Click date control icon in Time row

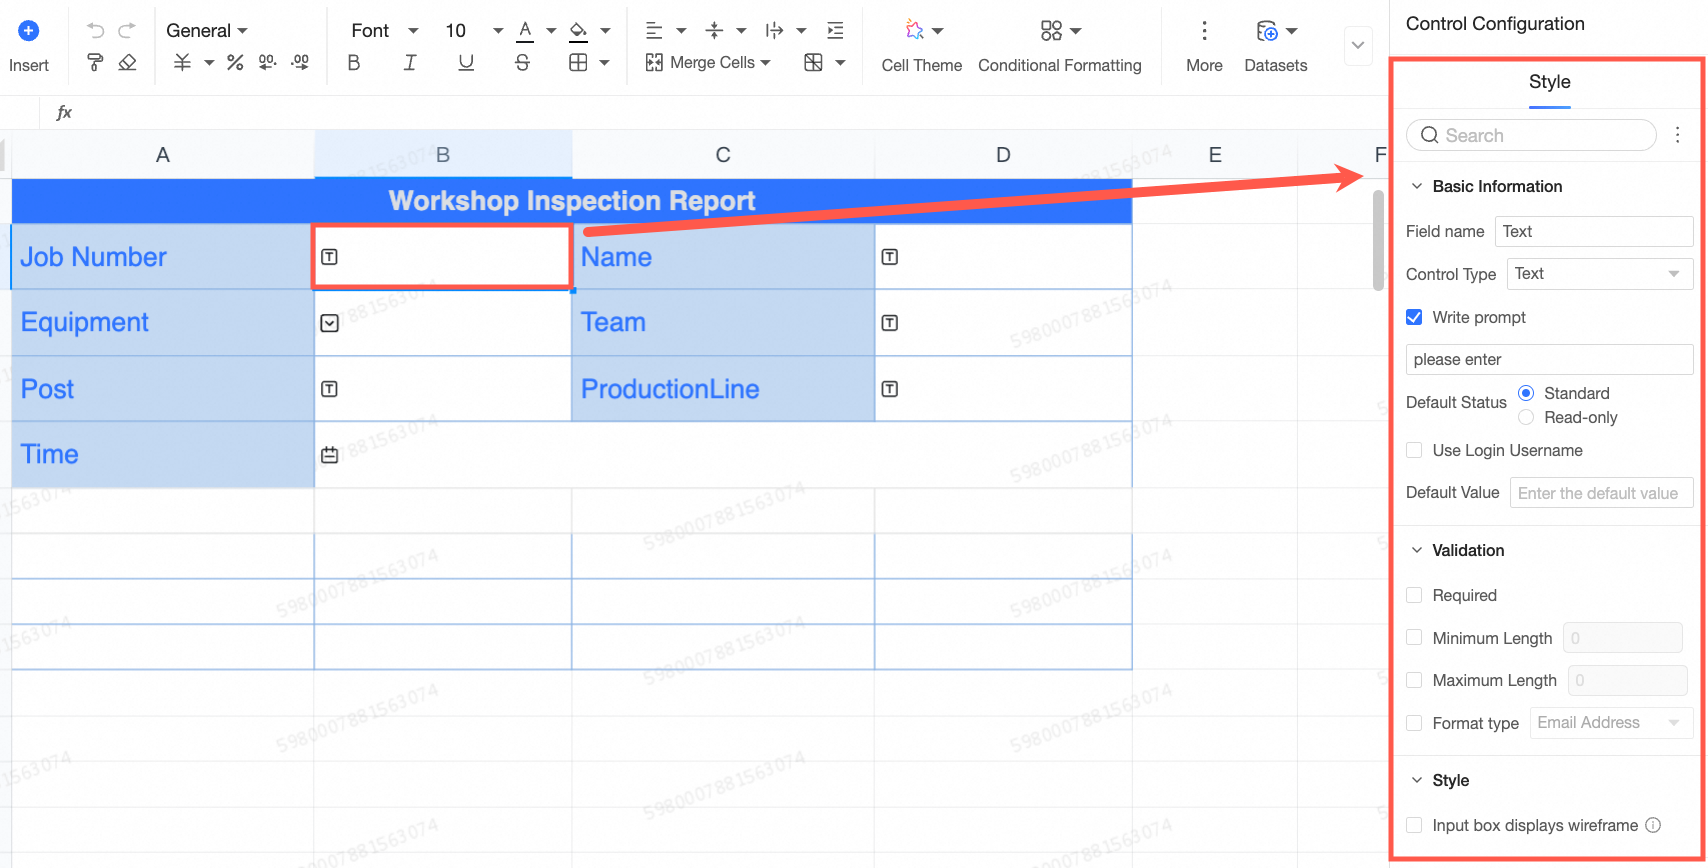click(x=329, y=455)
